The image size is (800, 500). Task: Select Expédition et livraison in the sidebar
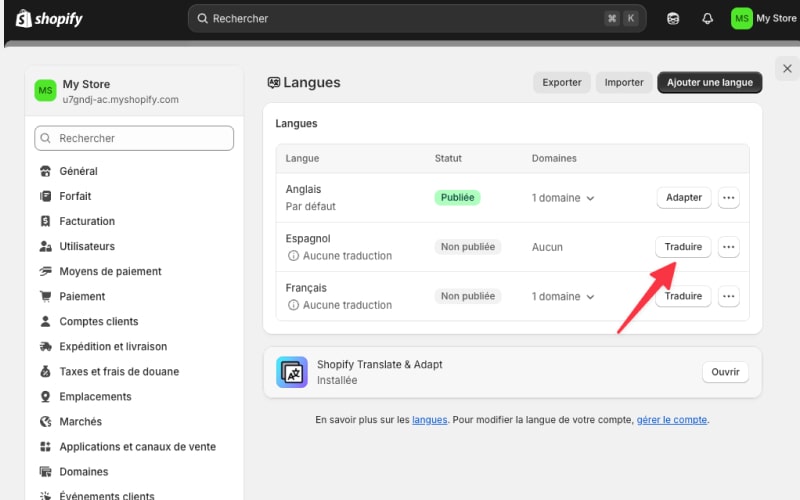(x=112, y=346)
